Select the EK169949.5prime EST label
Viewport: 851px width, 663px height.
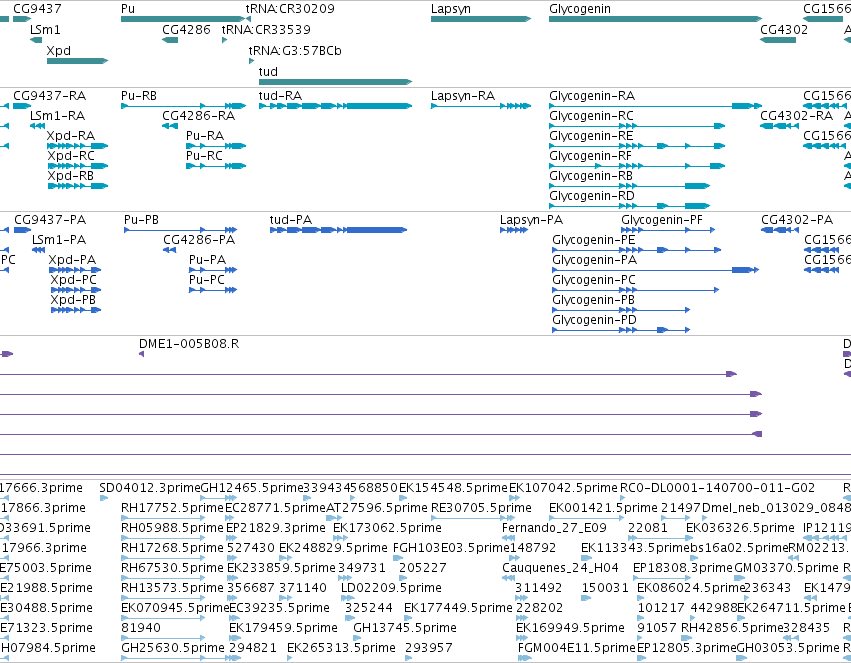tap(570, 629)
